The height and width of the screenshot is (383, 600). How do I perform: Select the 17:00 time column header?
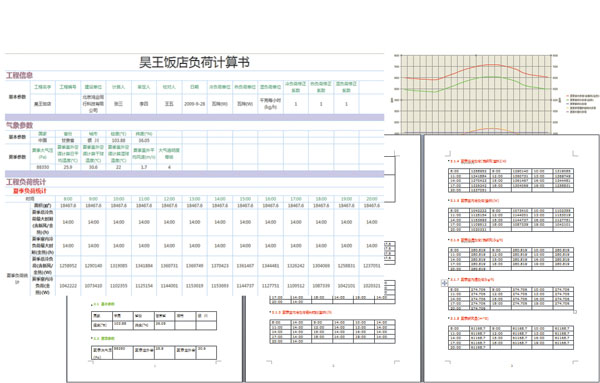point(296,199)
